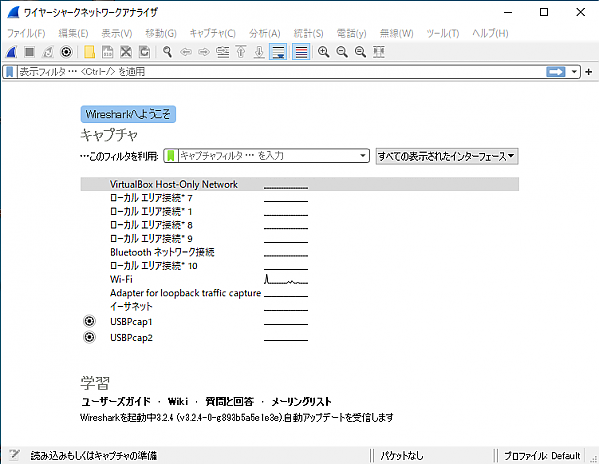Image resolution: width=599 pixels, height=464 pixels.
Task: Go back in packet history arrow
Action: (x=186, y=52)
